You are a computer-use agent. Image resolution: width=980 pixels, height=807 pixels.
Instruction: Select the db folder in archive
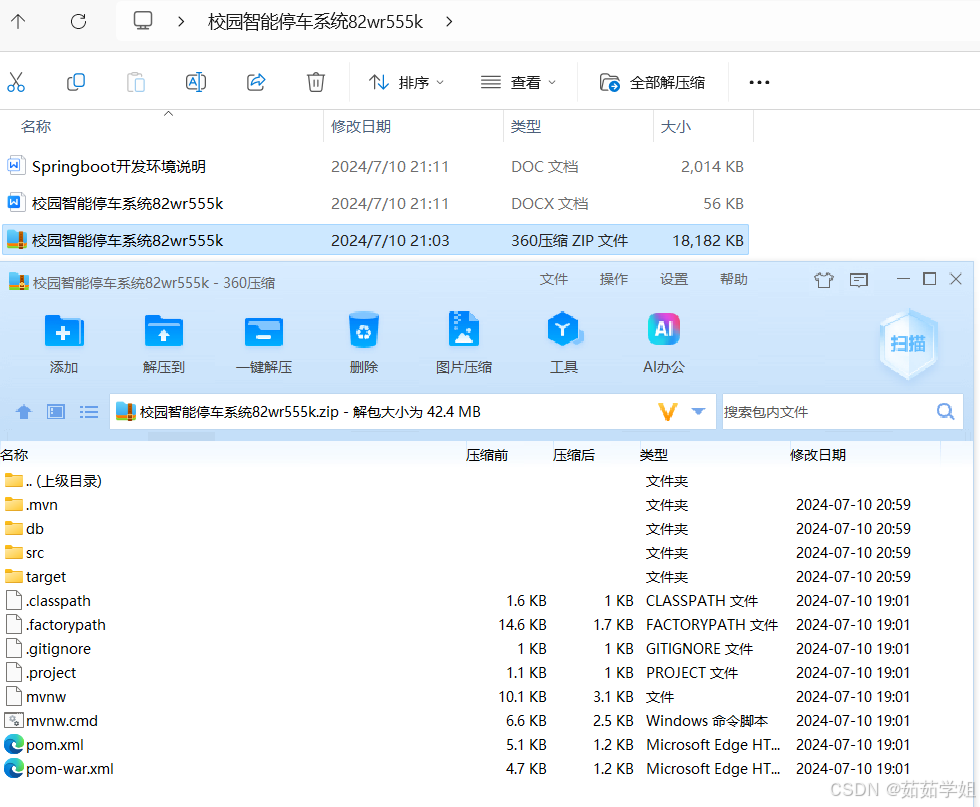(24, 529)
